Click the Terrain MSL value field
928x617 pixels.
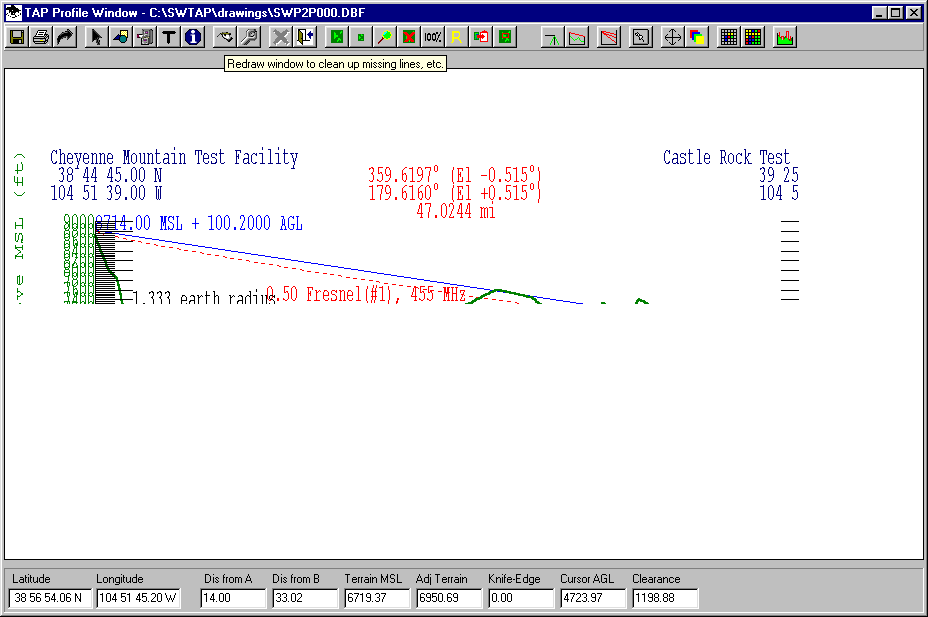coord(377,598)
